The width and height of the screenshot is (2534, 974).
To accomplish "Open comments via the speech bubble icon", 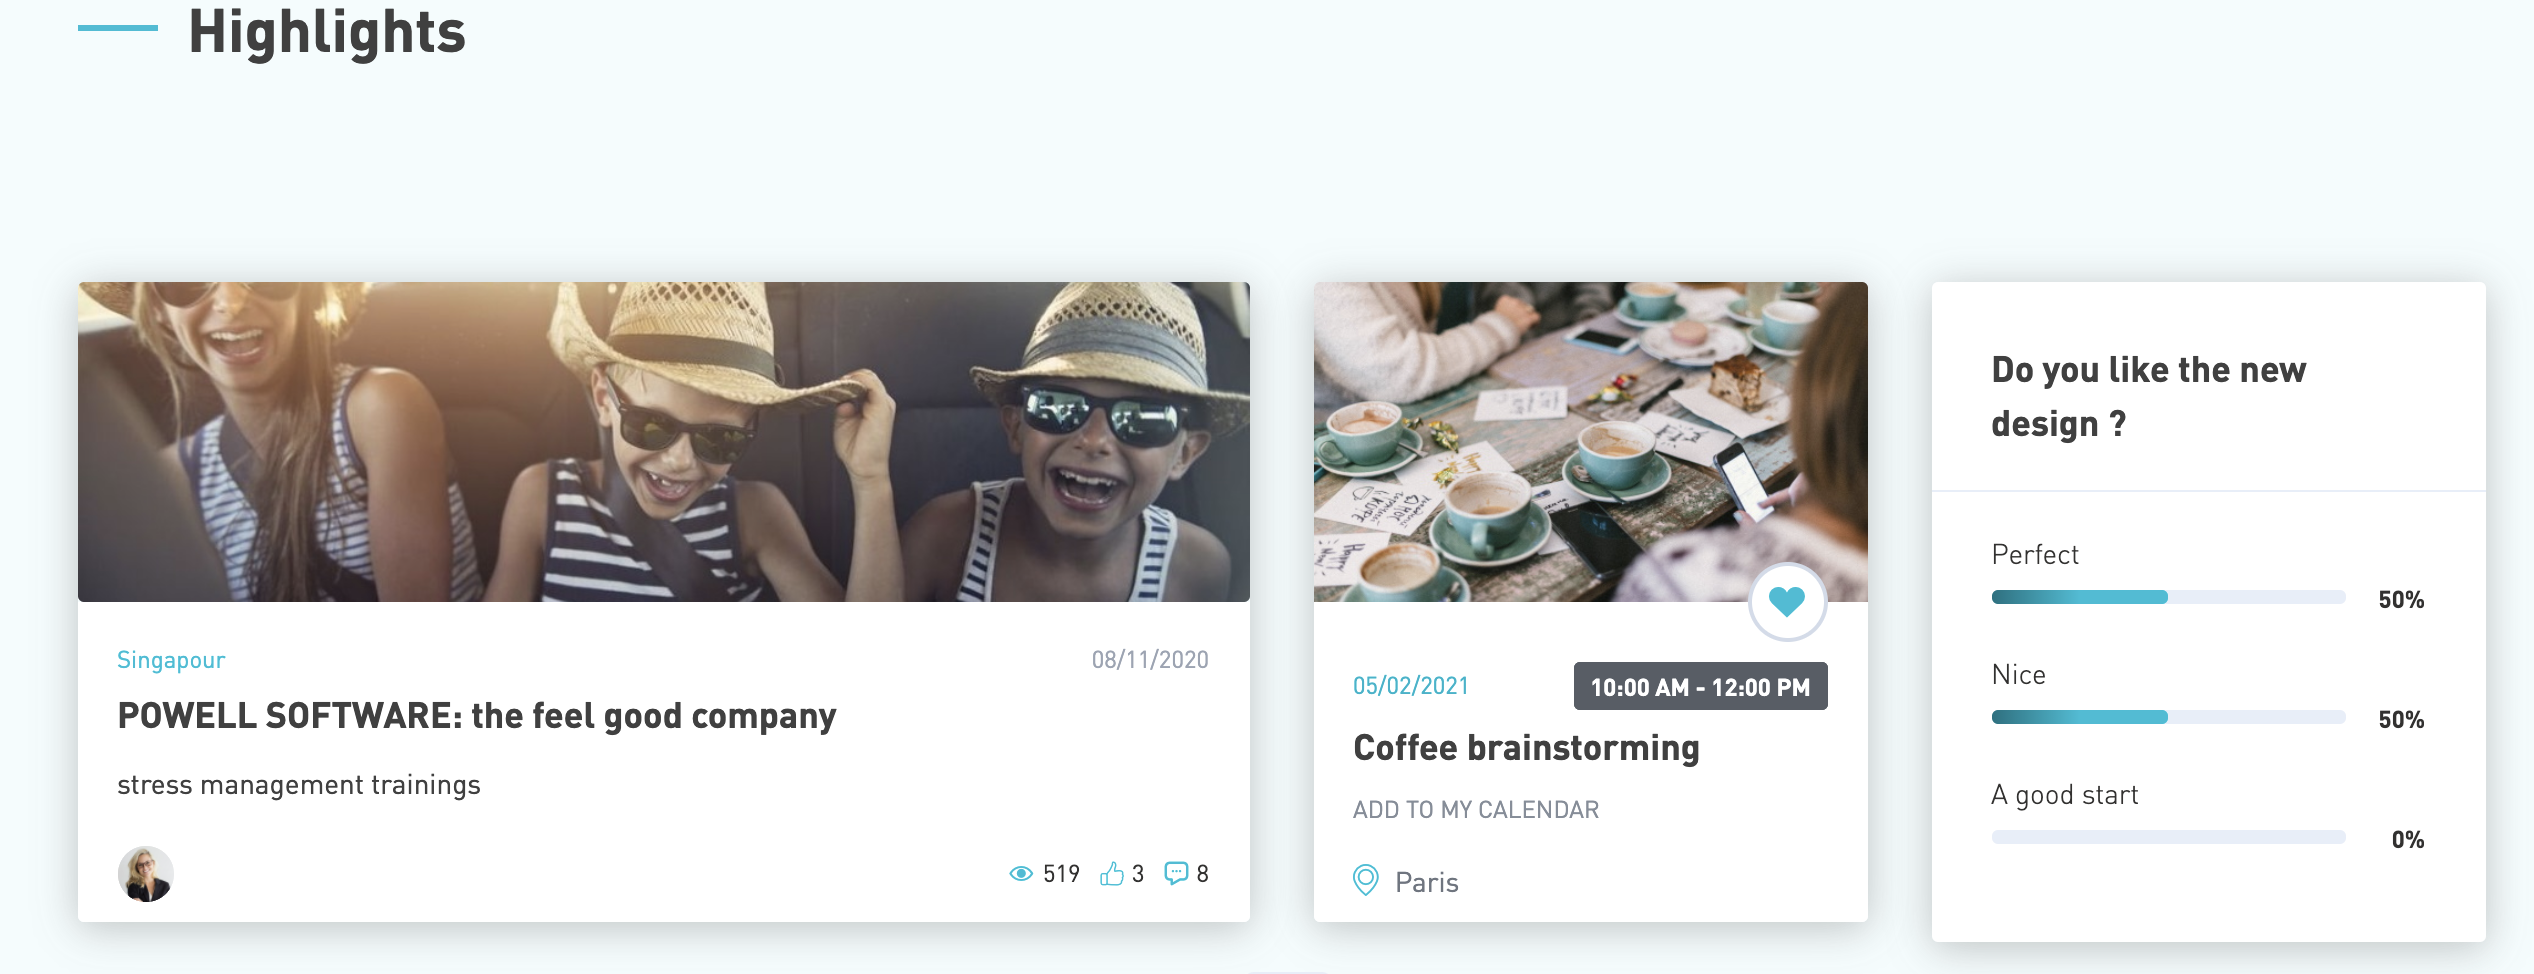I will pyautogui.click(x=1176, y=873).
